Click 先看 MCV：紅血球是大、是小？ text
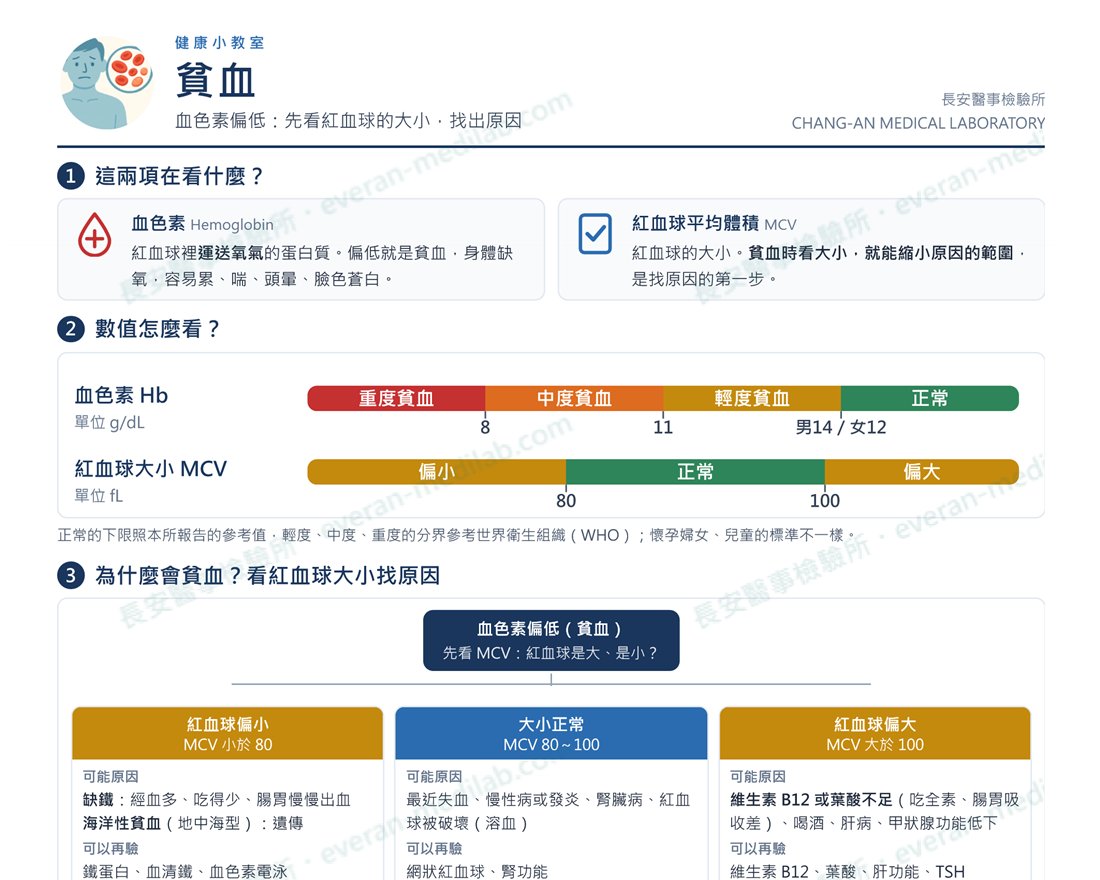This screenshot has width=1100, height=880. [x=551, y=653]
